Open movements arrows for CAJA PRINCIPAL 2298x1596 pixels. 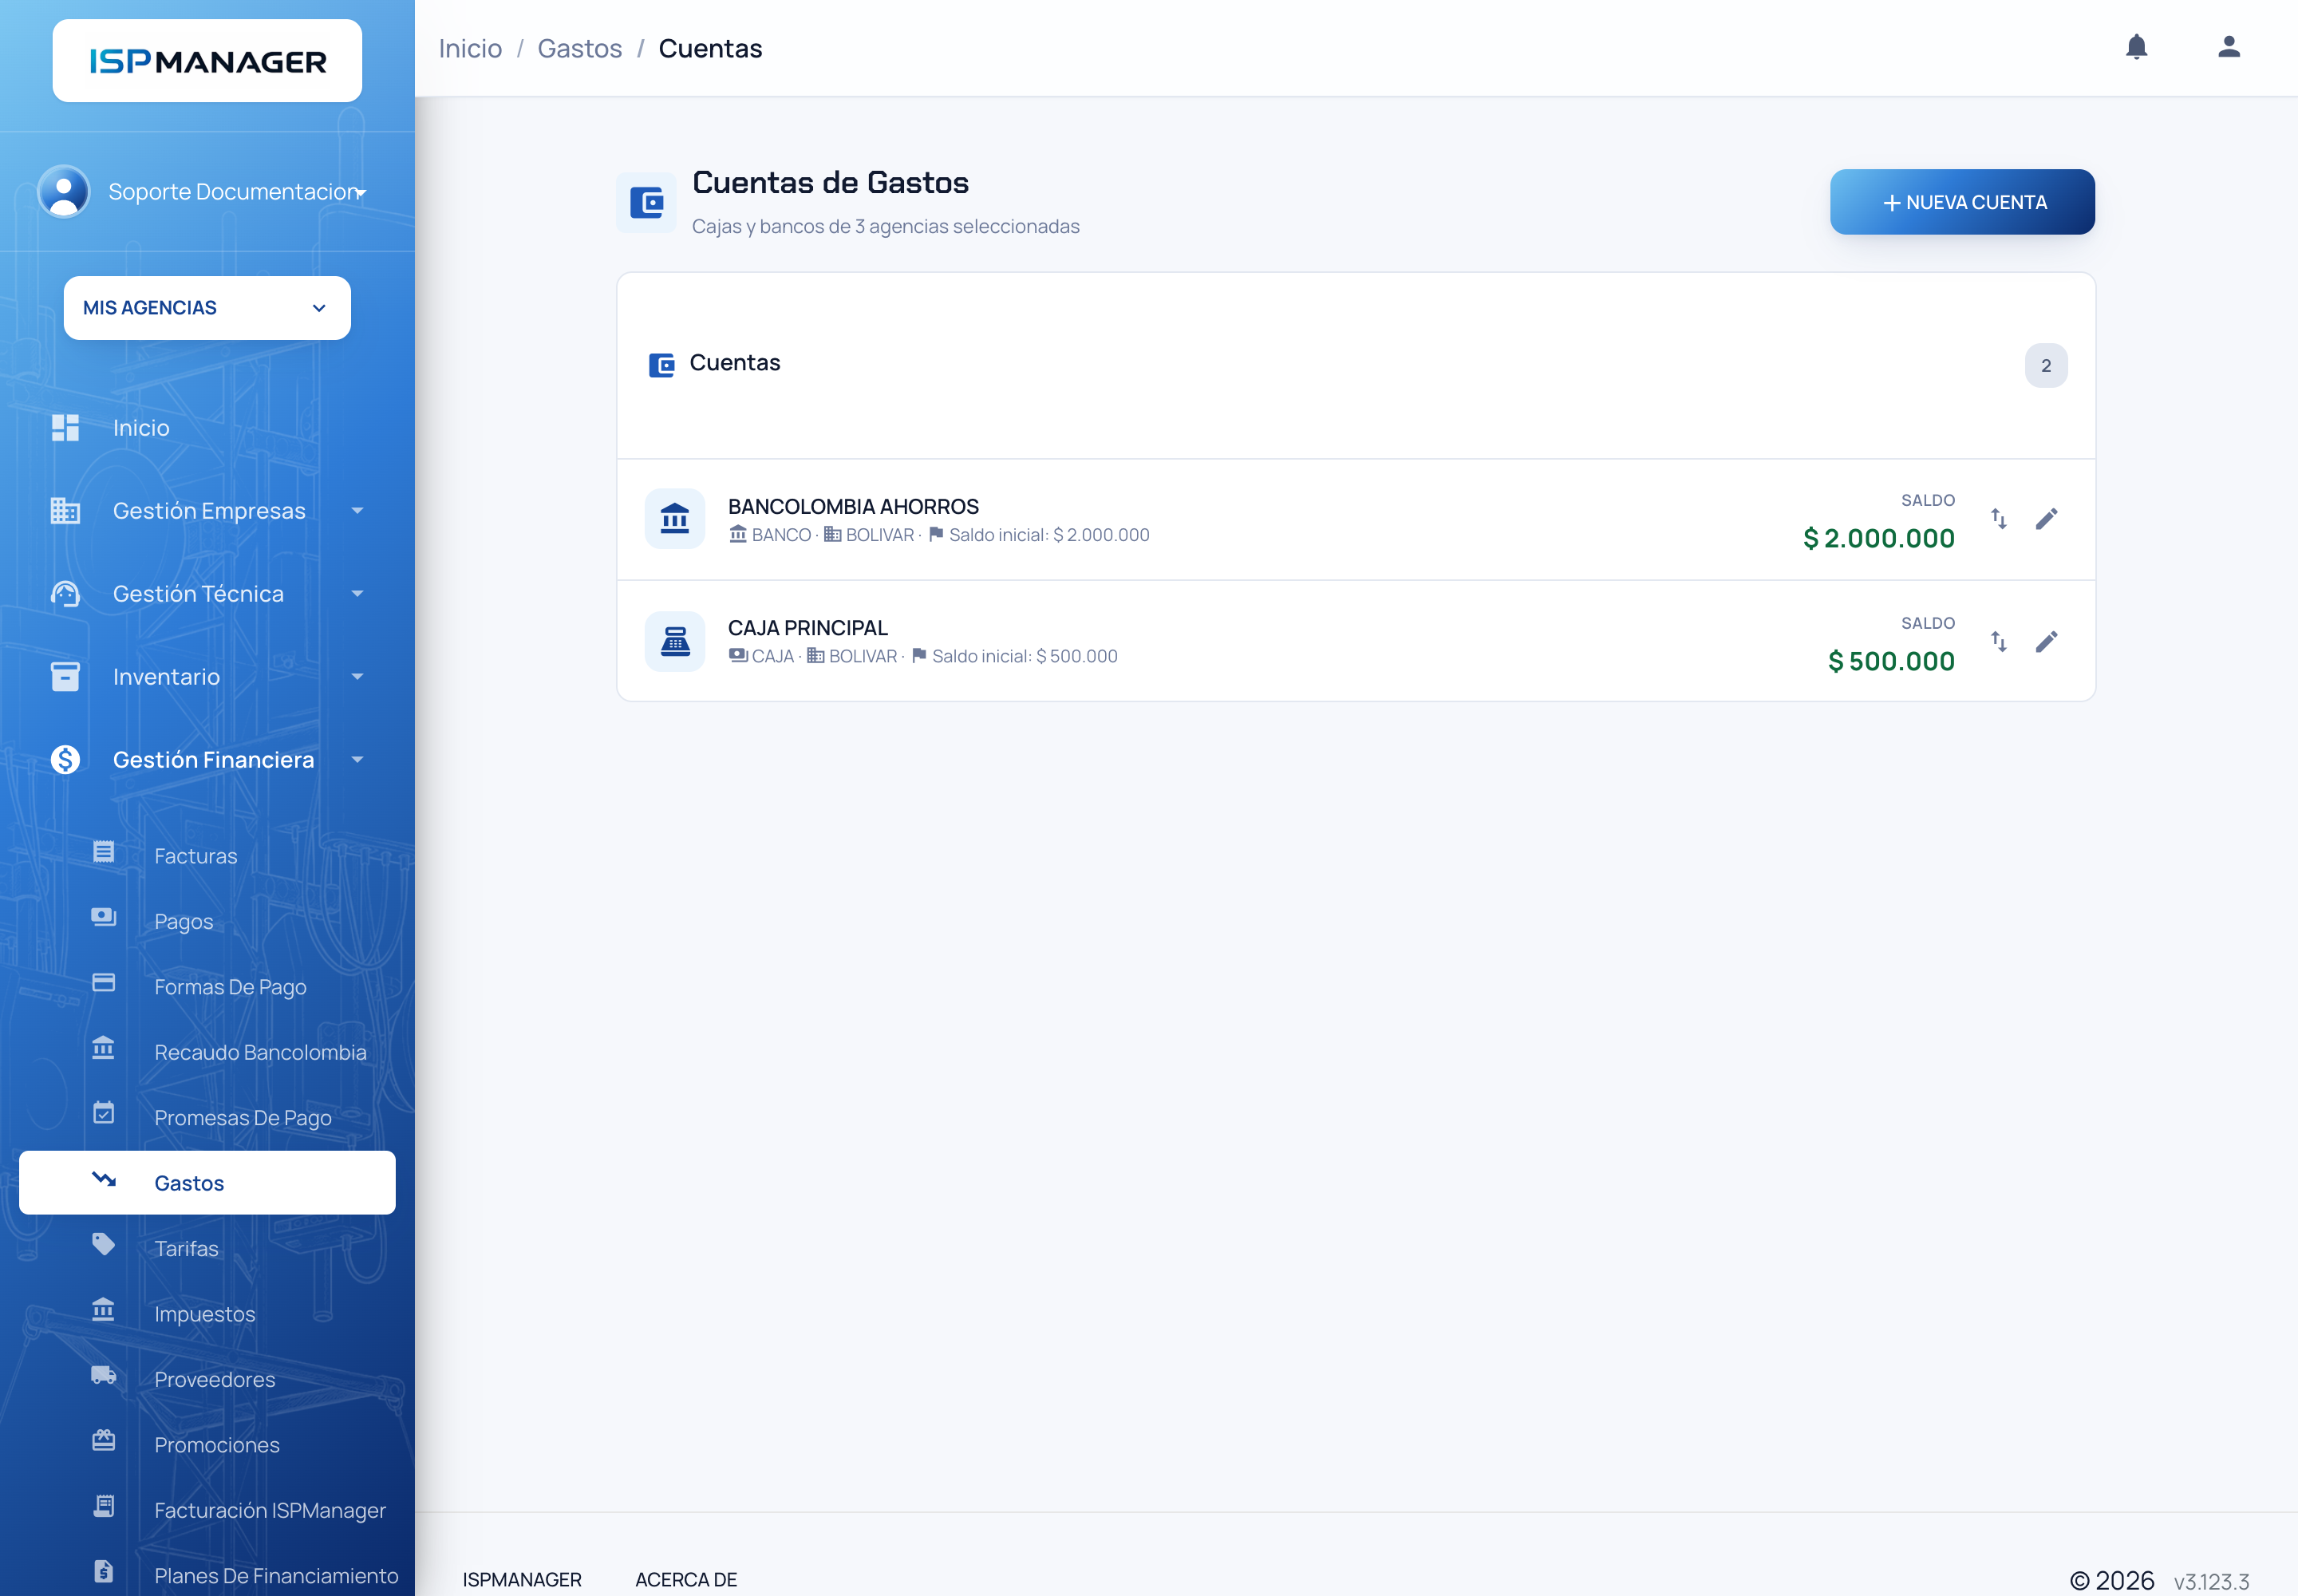click(1998, 642)
